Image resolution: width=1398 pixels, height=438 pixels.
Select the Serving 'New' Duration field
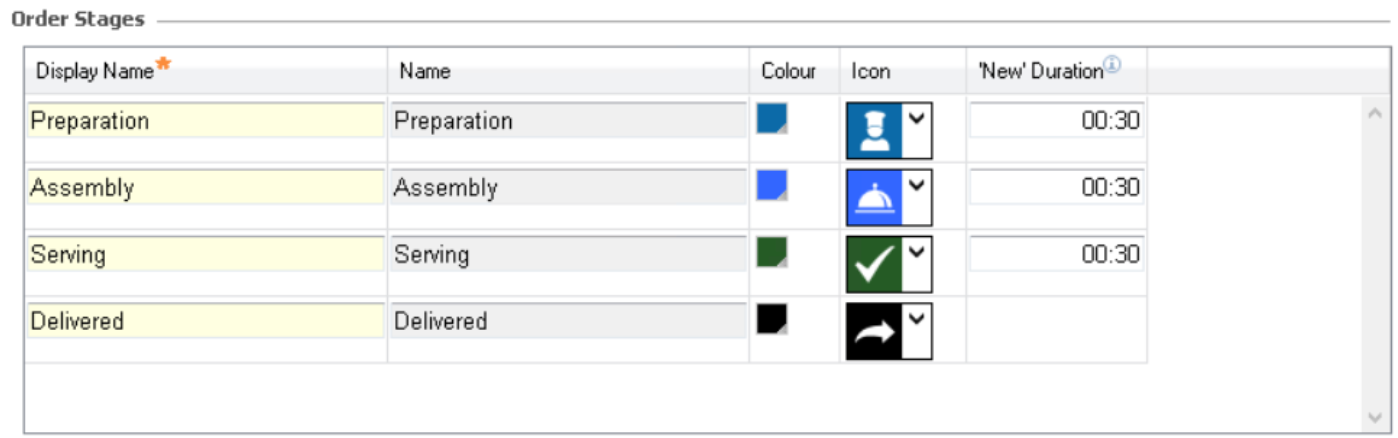click(1056, 255)
